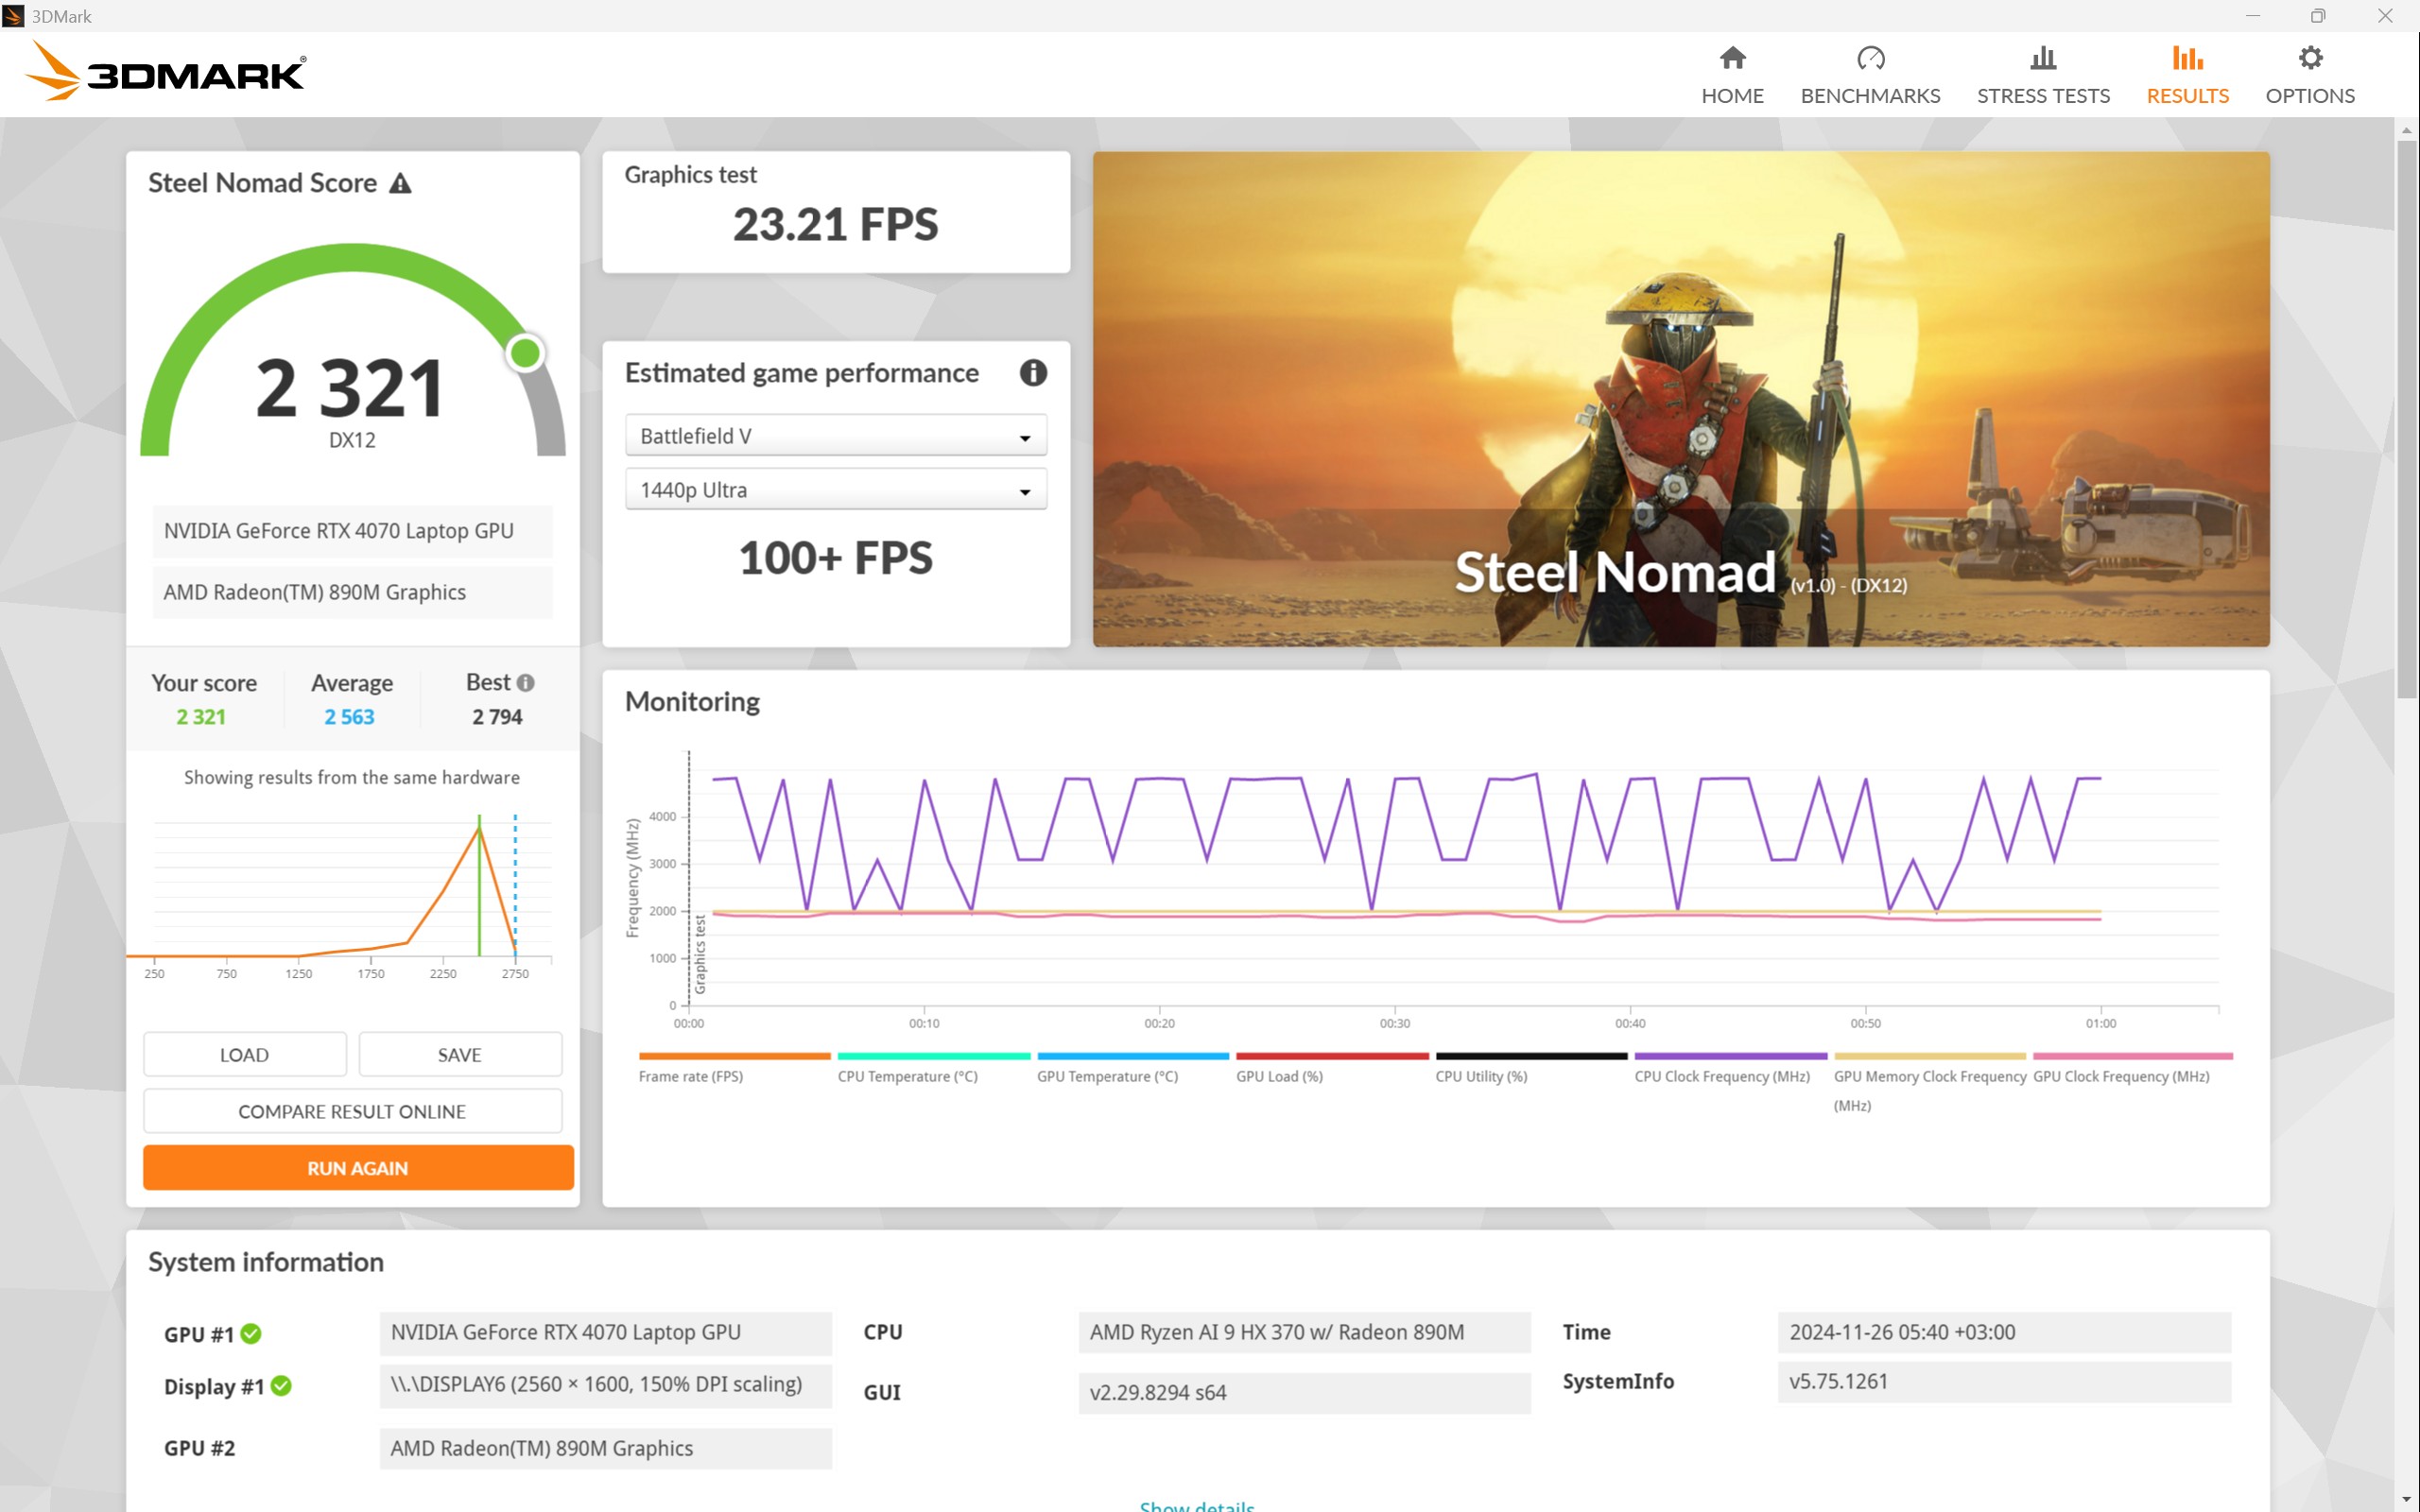Image resolution: width=2420 pixels, height=1512 pixels.
Task: Click the info icon for Estimated game performance
Action: pos(1033,373)
